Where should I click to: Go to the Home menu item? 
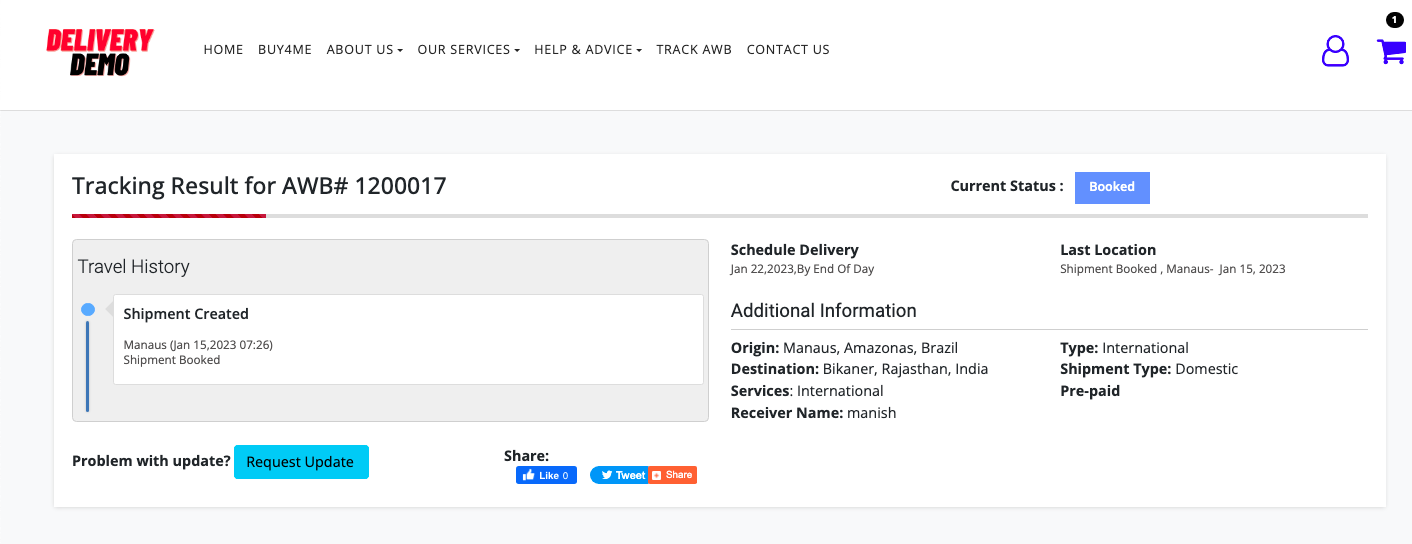(x=223, y=49)
